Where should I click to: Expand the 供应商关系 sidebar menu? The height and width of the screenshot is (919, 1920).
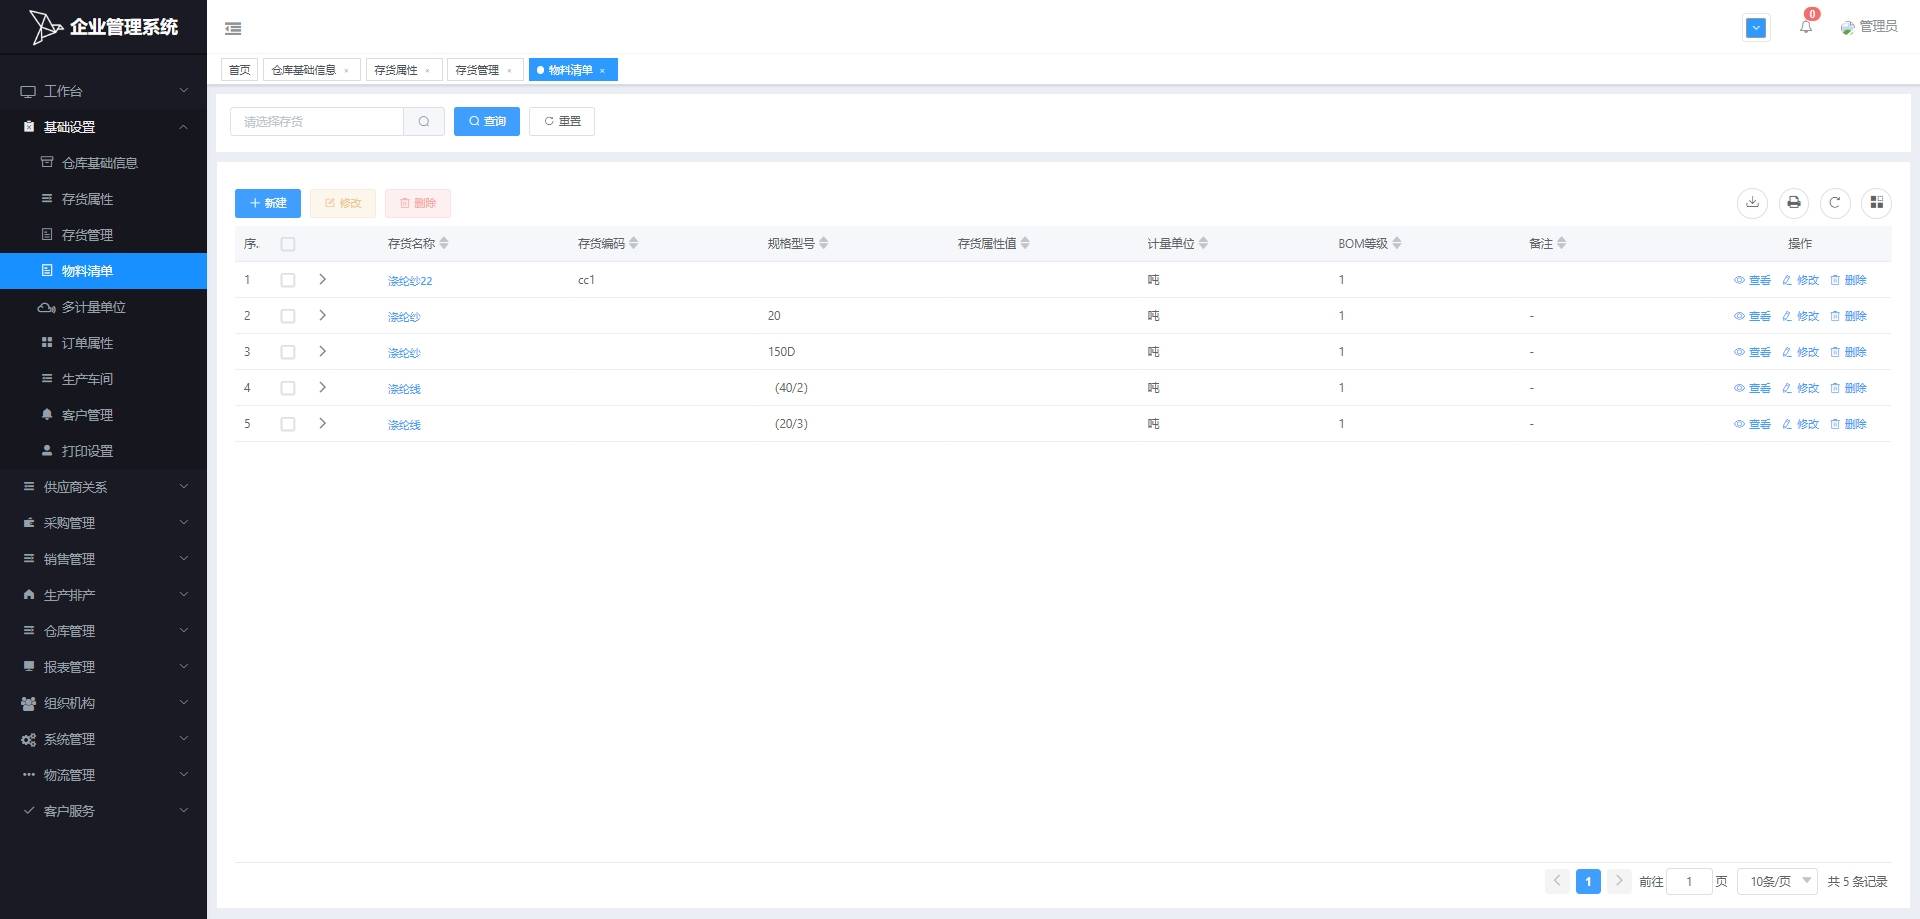point(103,487)
